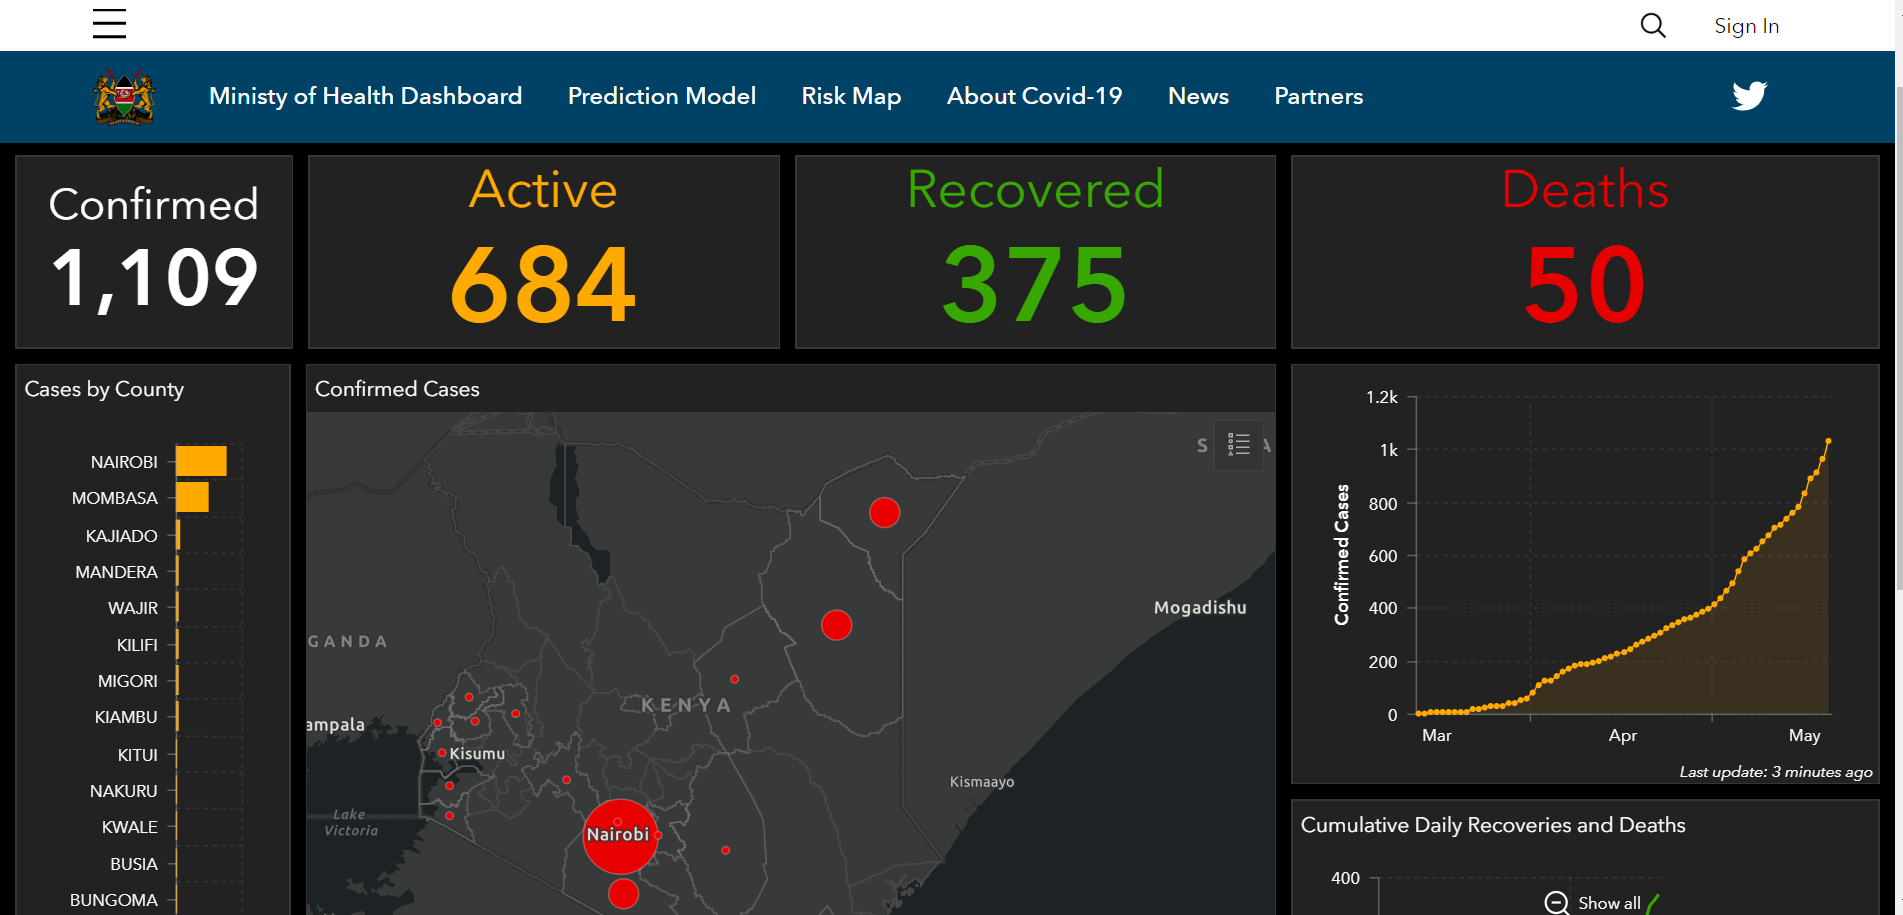This screenshot has width=1903, height=915.
Task: Click the last point on Confirmed Cases curve
Action: coord(1828,441)
